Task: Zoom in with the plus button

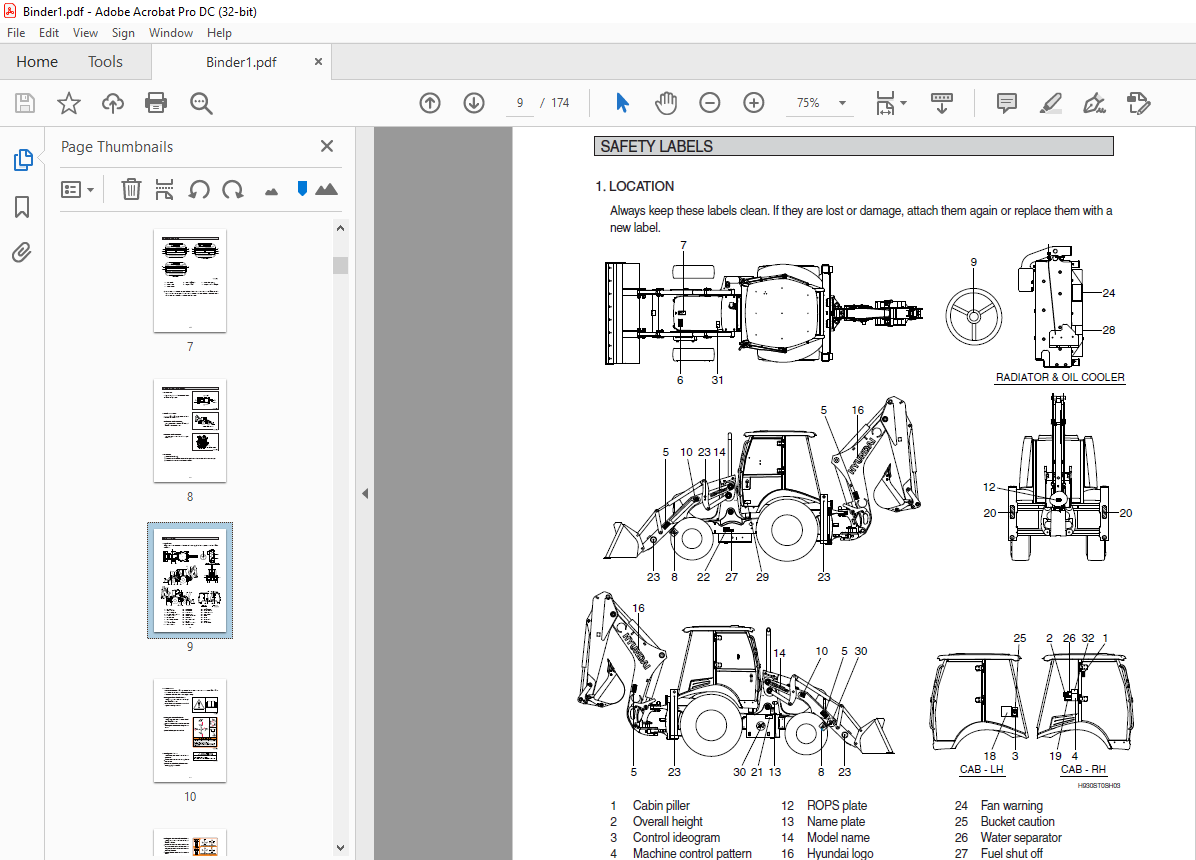Action: pyautogui.click(x=754, y=103)
